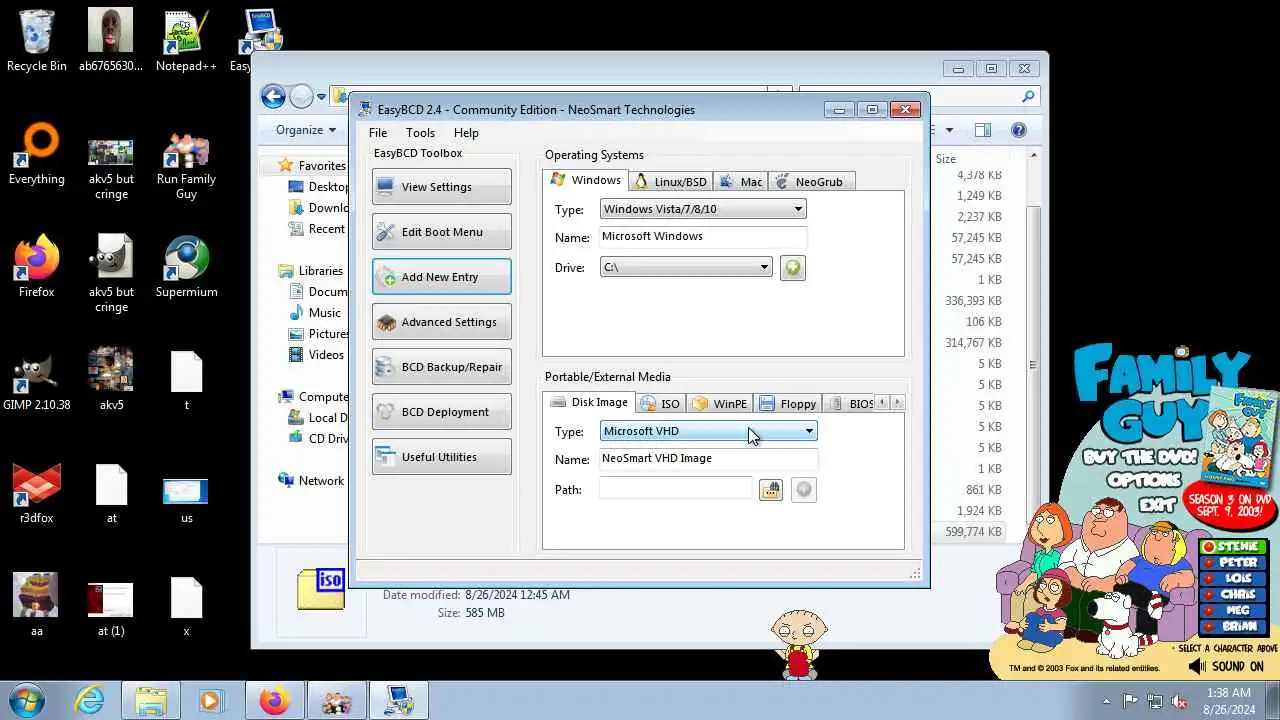Toggle Sound On in Family Guy widget
The image size is (1280, 720).
(x=1227, y=667)
